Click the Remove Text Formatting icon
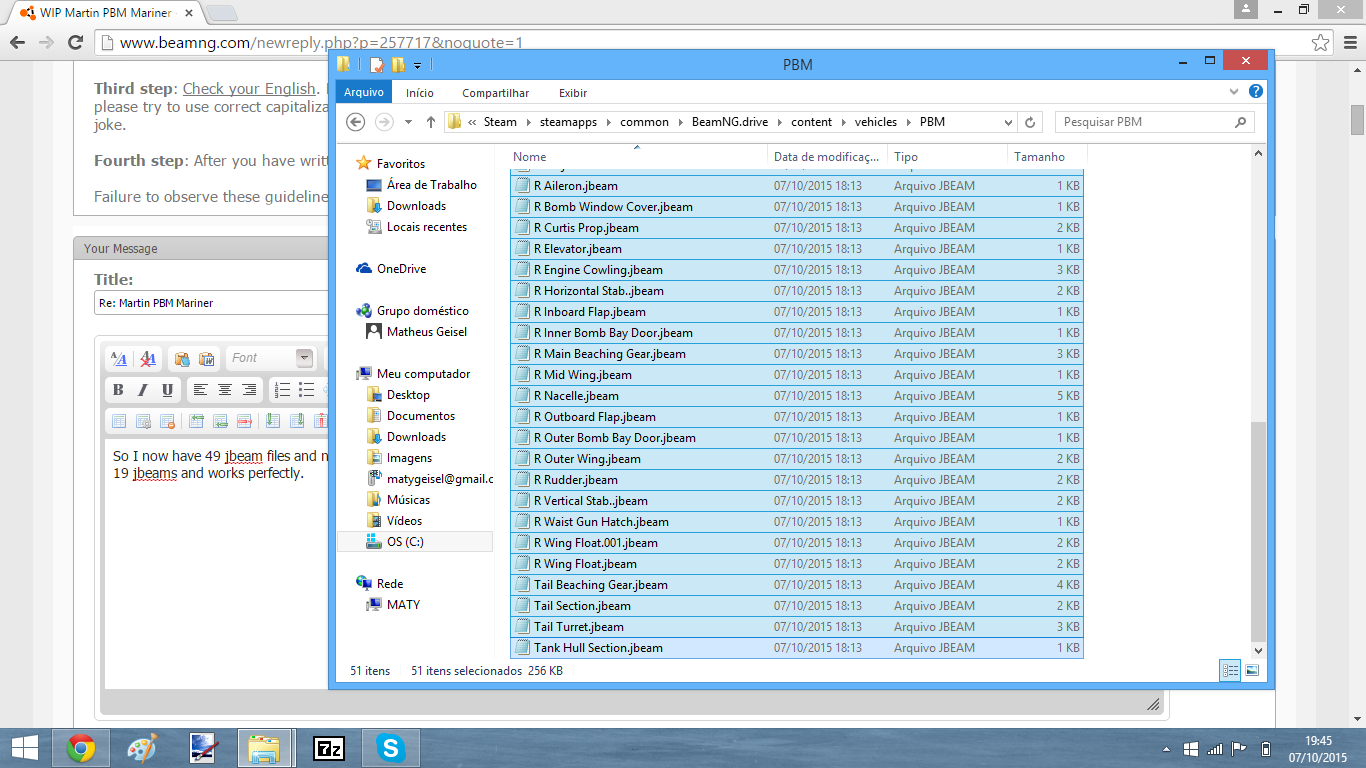 click(x=148, y=358)
